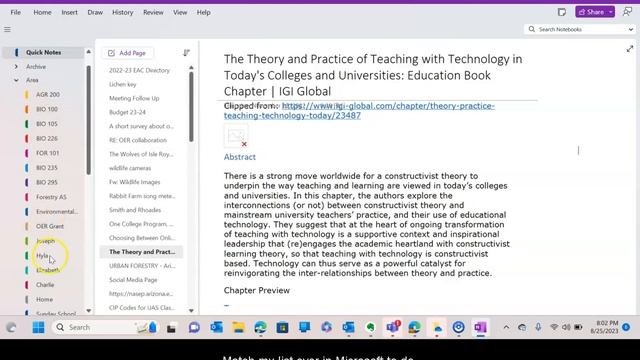The height and width of the screenshot is (360, 640).
Task: Click the Share button
Action: click(591, 12)
